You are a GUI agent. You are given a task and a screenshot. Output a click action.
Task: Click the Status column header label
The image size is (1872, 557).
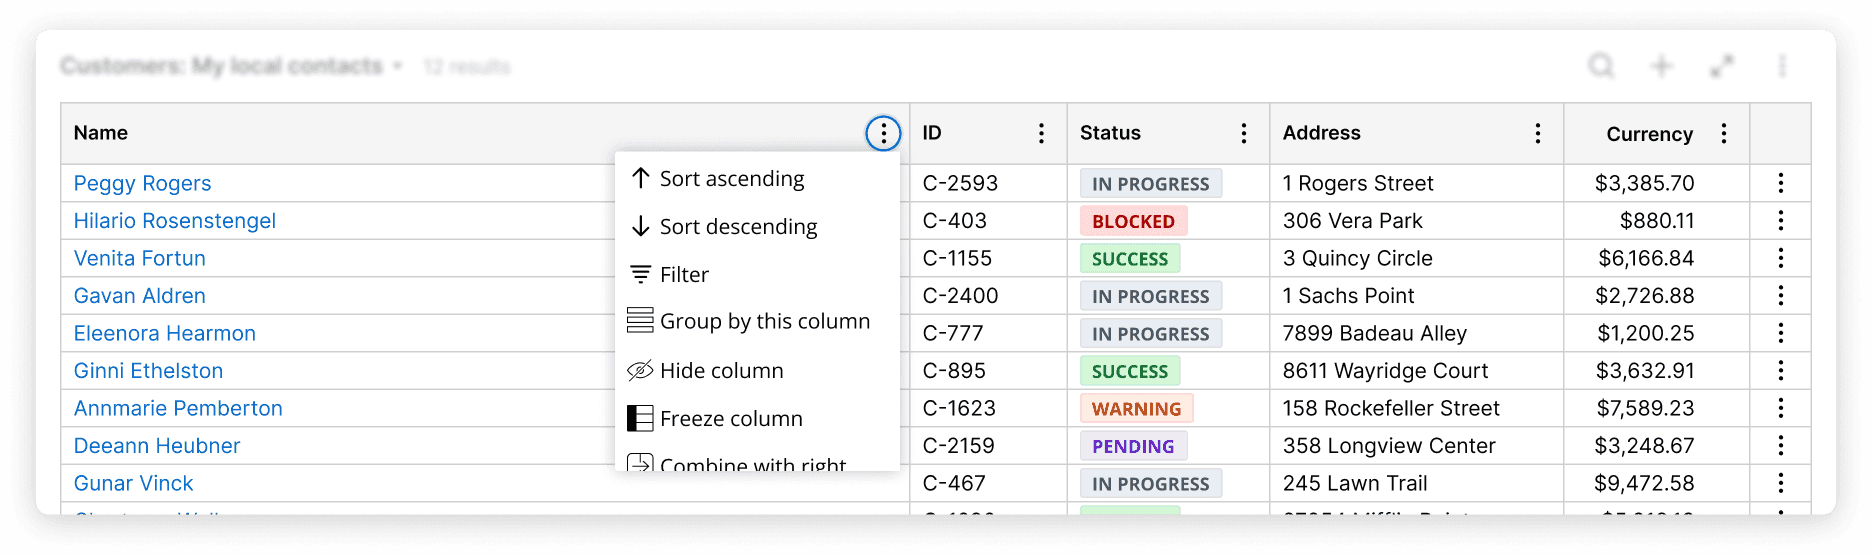(x=1110, y=133)
